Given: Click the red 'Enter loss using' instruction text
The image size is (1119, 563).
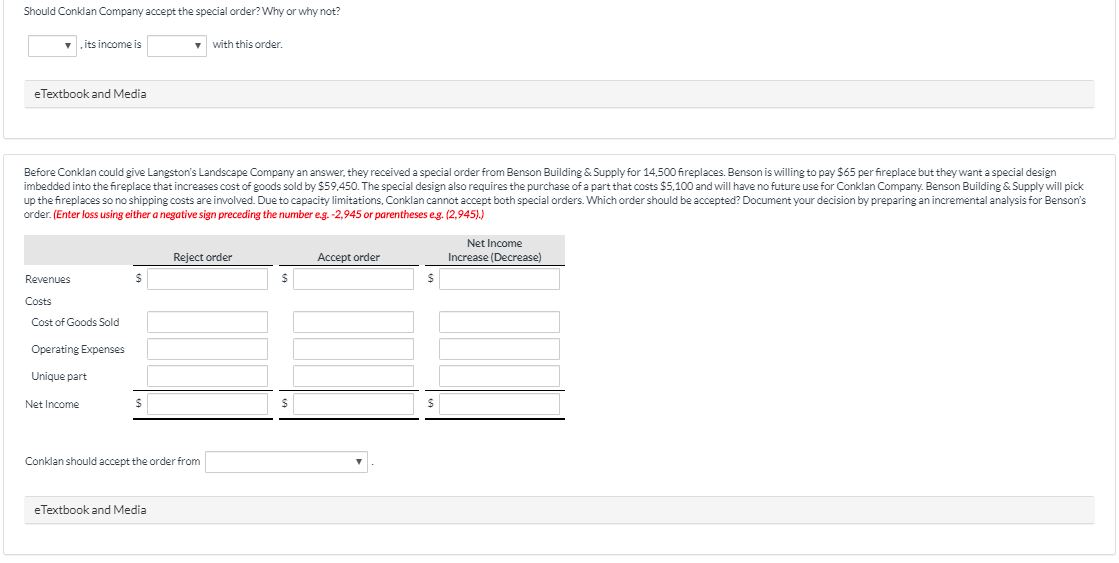Looking at the screenshot, I should (x=269, y=215).
